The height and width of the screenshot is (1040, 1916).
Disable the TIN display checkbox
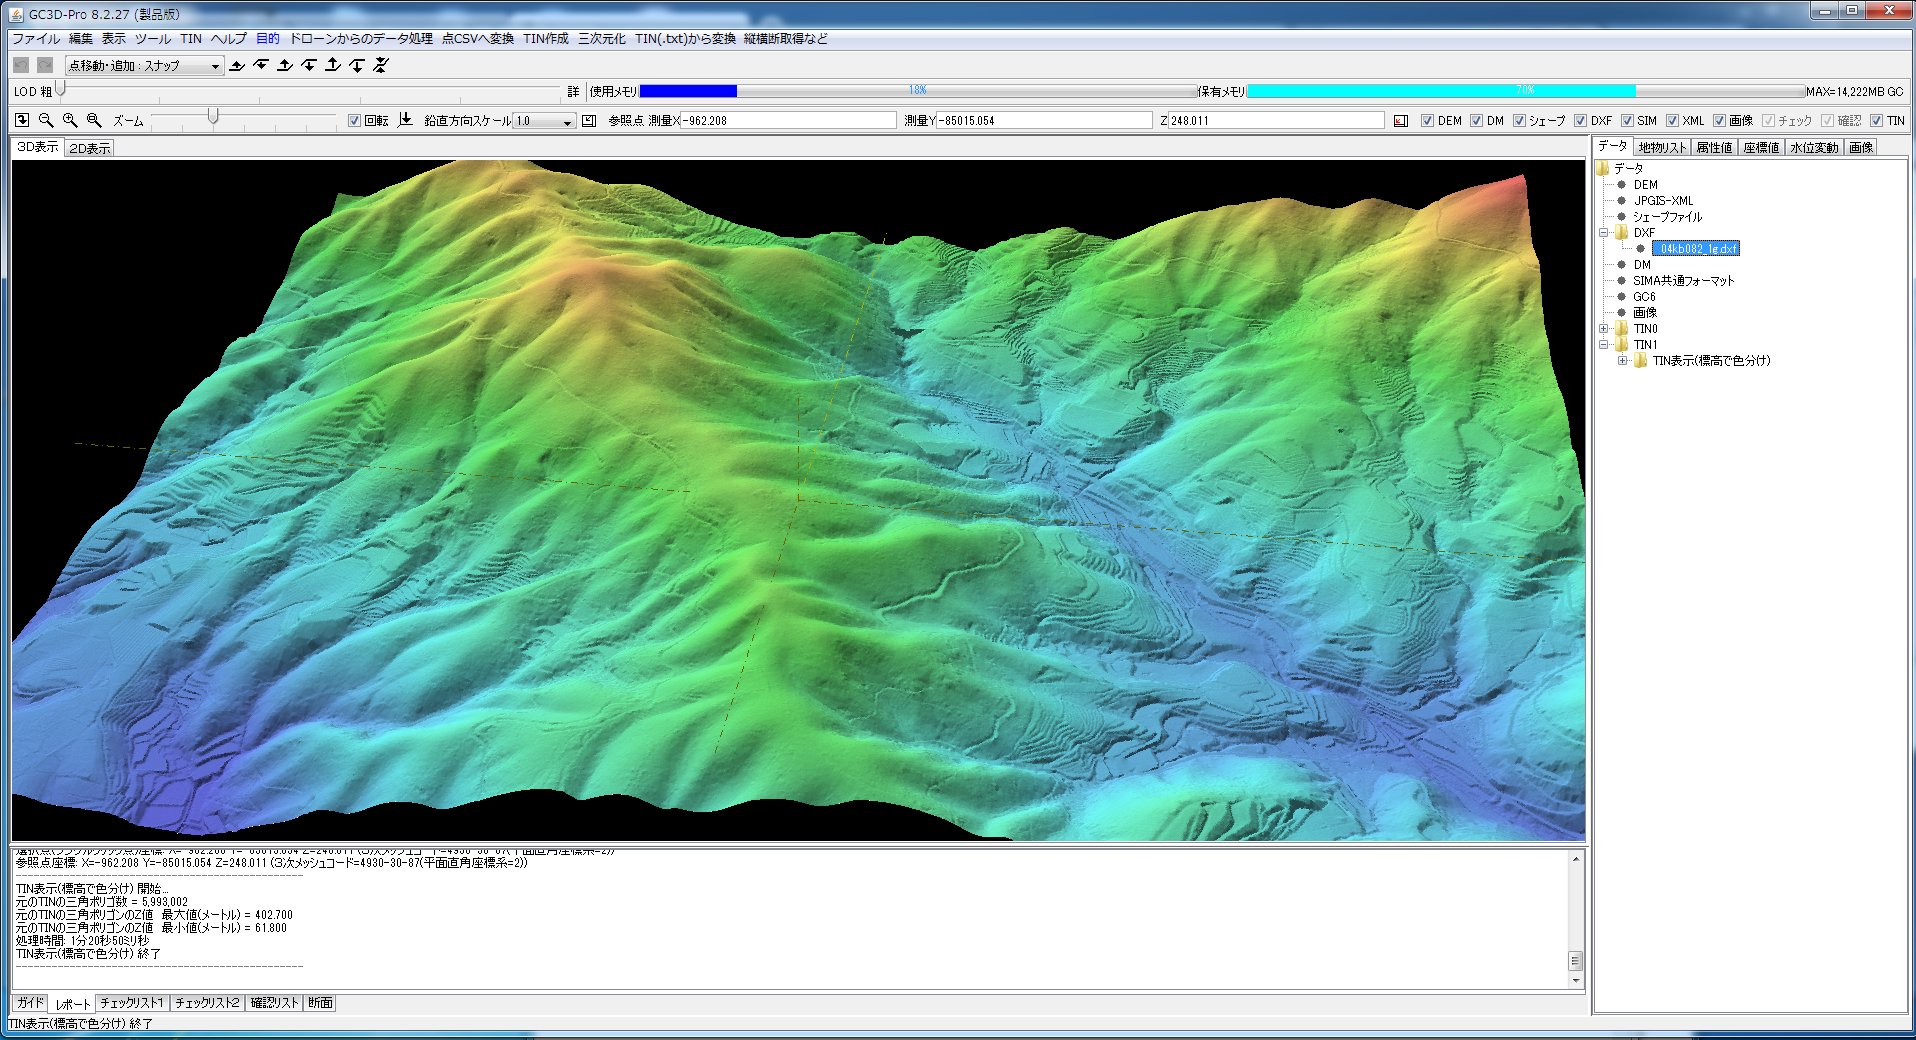coord(1876,120)
